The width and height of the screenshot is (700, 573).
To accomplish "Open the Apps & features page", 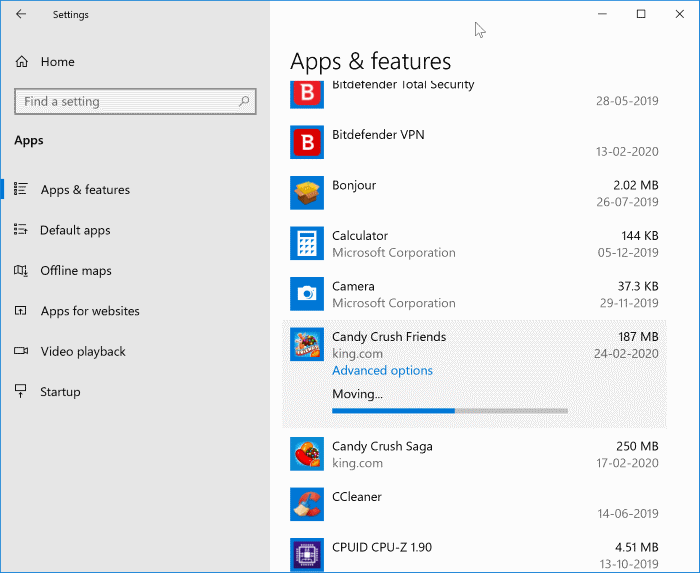I will (x=135, y=189).
